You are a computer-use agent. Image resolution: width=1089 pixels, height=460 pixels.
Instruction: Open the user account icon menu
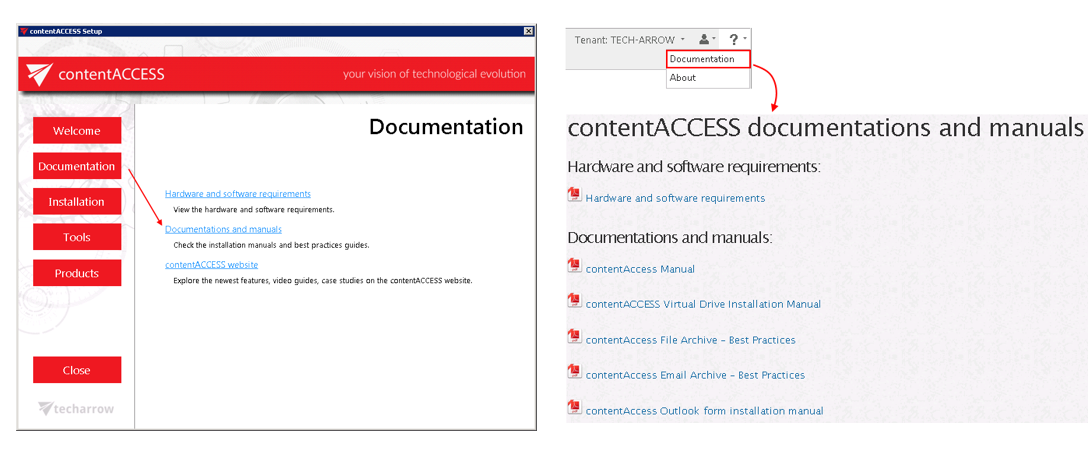pyautogui.click(x=707, y=40)
